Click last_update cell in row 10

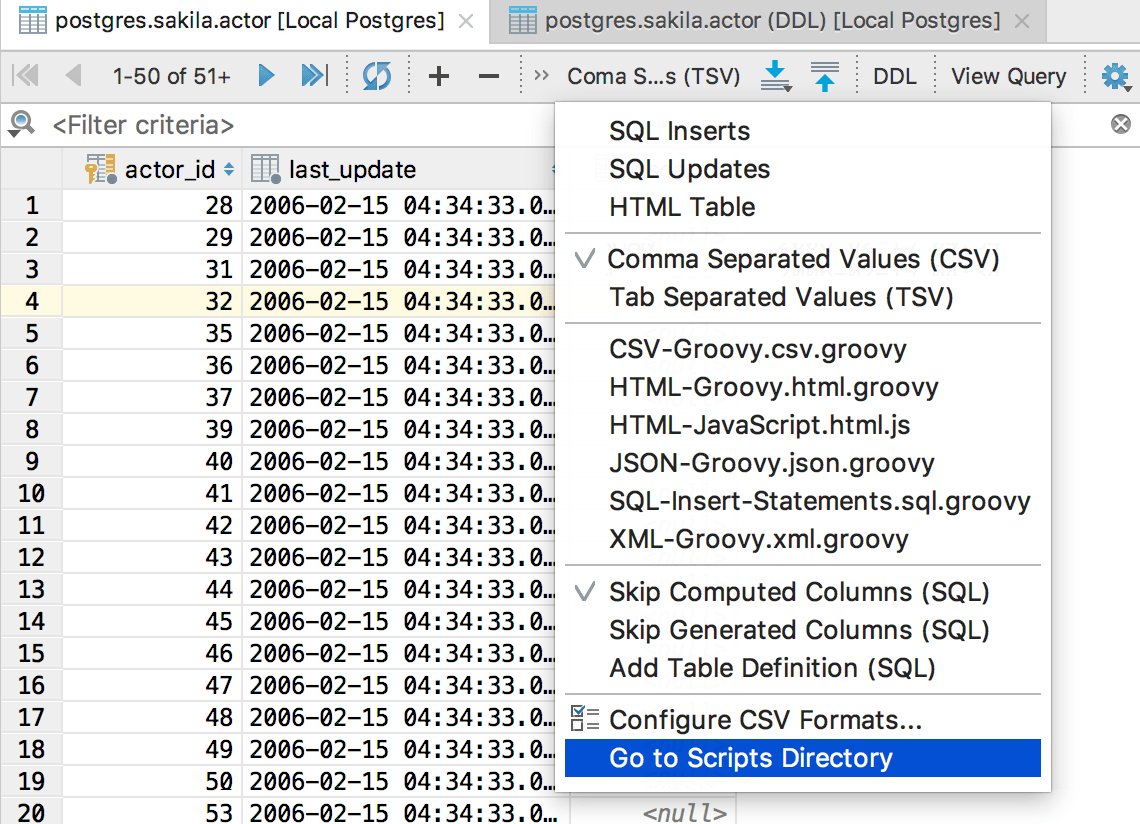399,493
